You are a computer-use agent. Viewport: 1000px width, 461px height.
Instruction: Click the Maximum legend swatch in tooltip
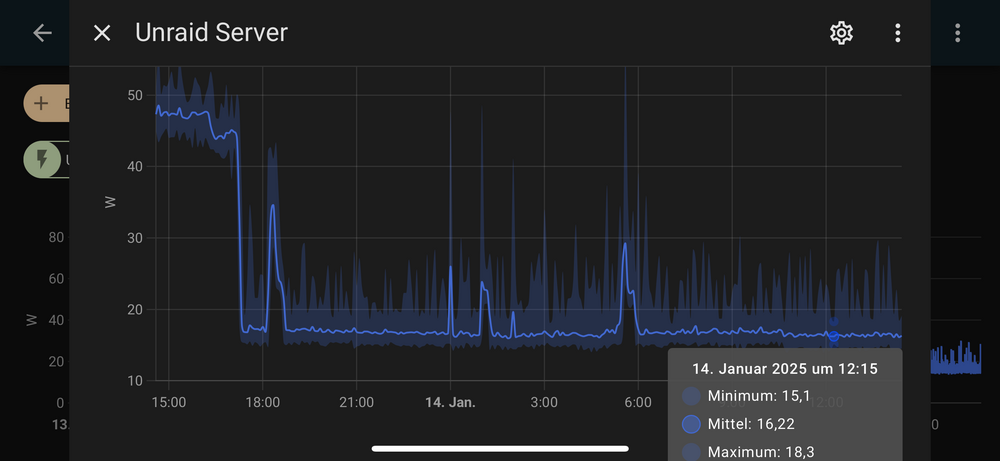tap(691, 451)
